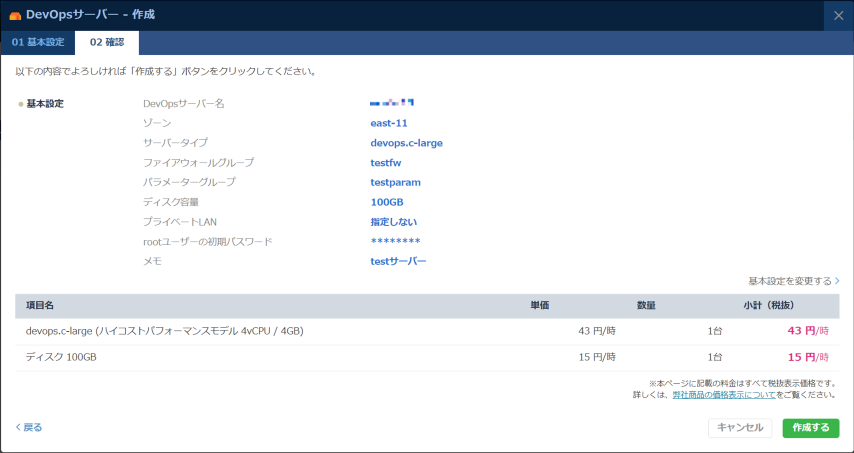Click the devops.c-large ハイコストパフォーマンスモデル row name
The image size is (854, 453).
click(164, 330)
